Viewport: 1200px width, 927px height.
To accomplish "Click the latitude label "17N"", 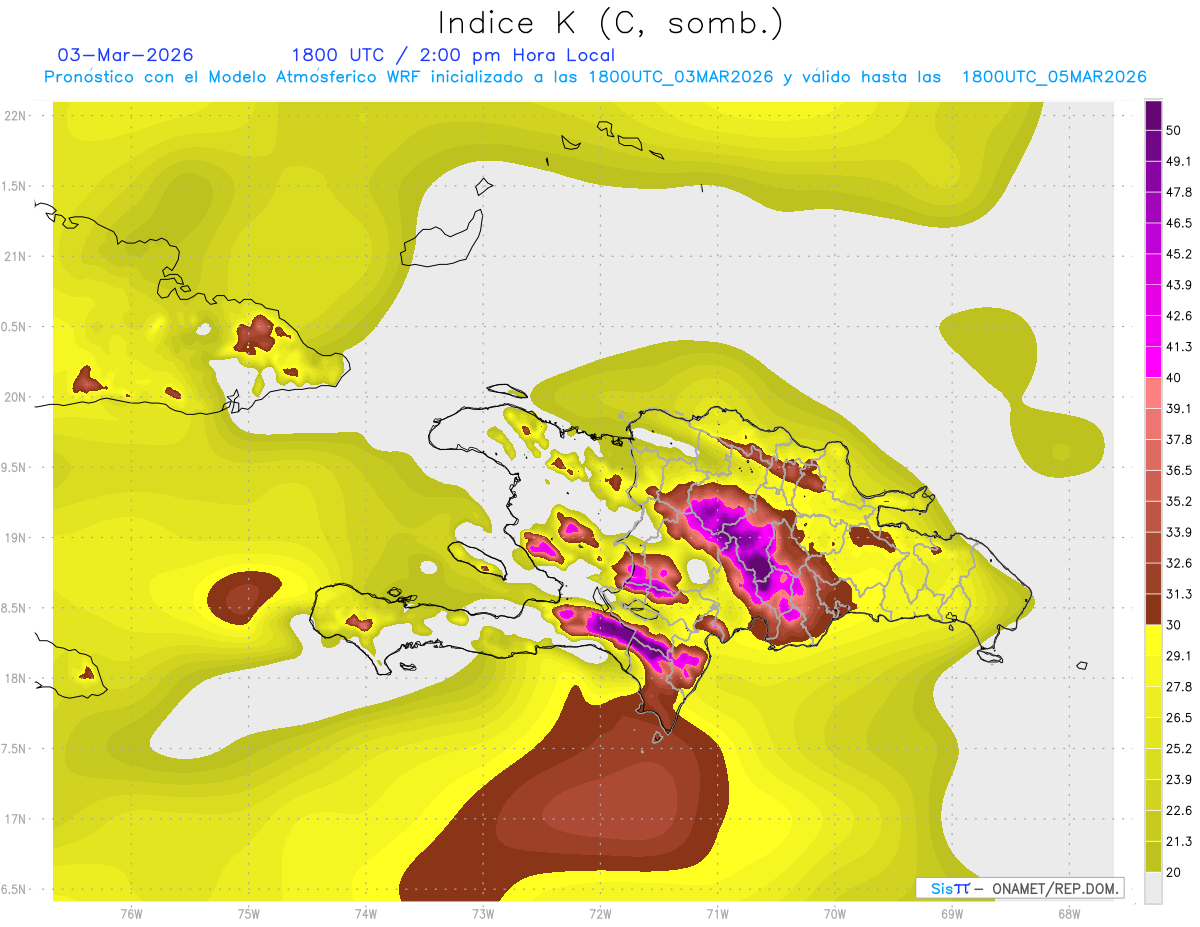I will (16, 819).
